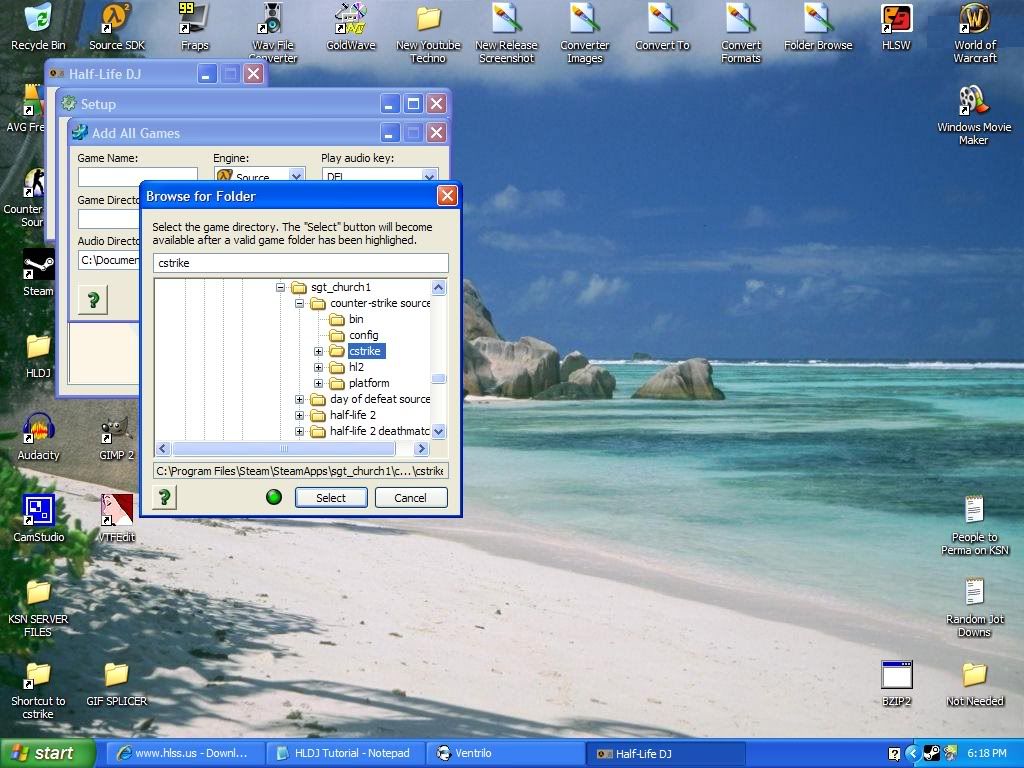1024x768 pixels.
Task: Expand the day of defeat source folder
Action: pos(299,399)
